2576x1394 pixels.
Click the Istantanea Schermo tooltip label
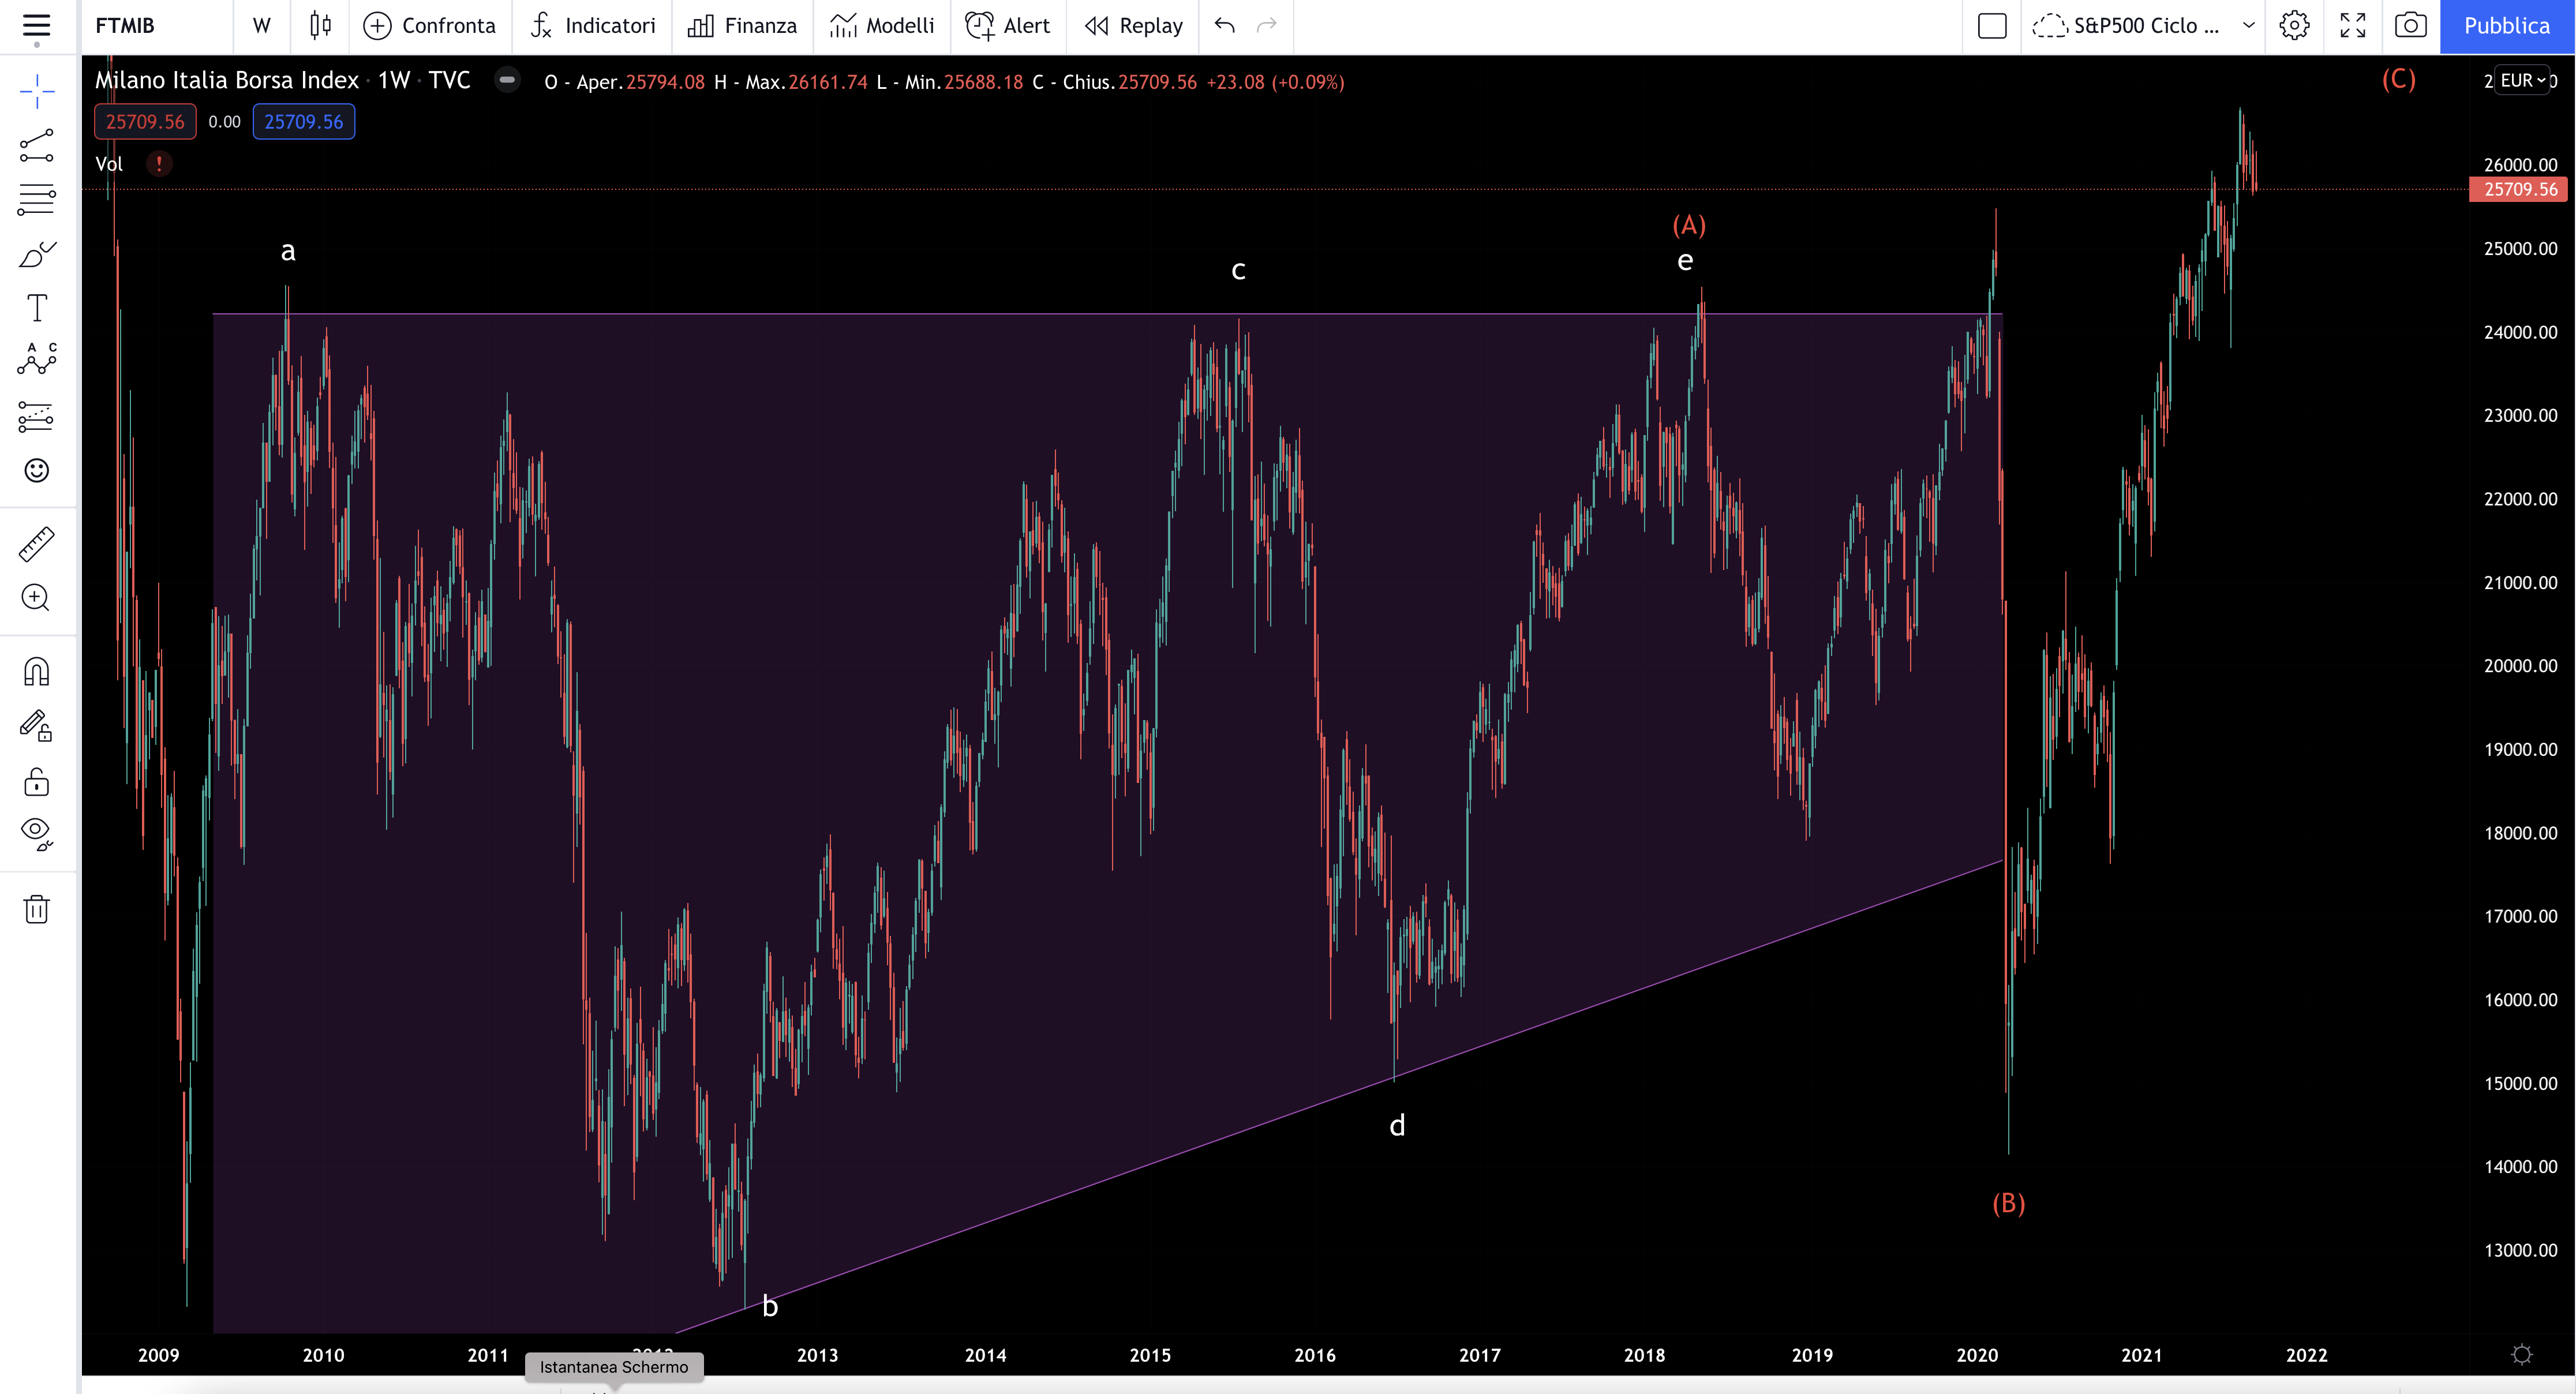tap(614, 1367)
